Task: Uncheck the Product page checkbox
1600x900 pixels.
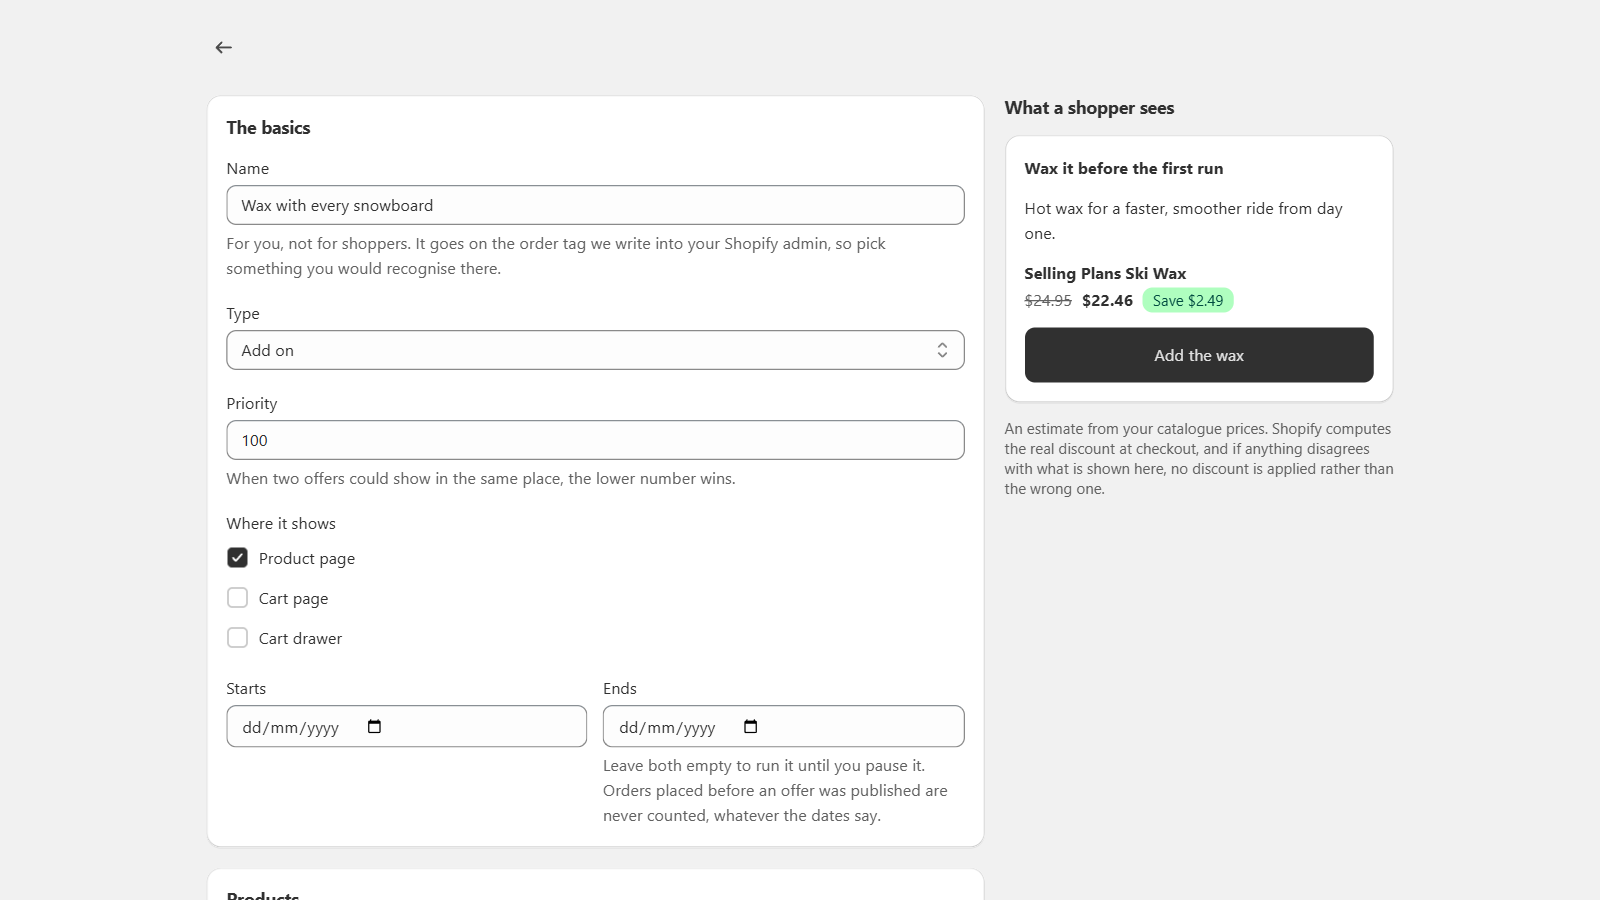Action: click(x=237, y=558)
